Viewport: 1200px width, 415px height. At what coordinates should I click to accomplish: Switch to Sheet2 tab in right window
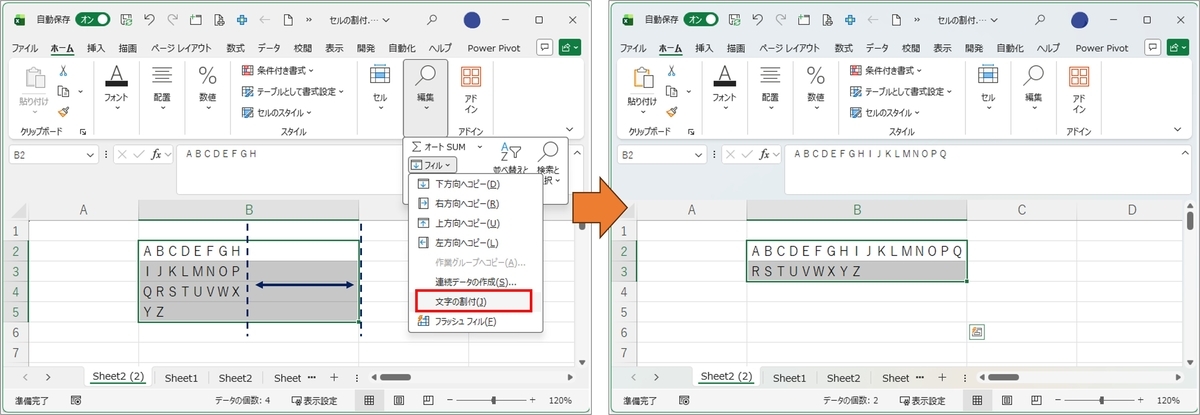tap(843, 377)
